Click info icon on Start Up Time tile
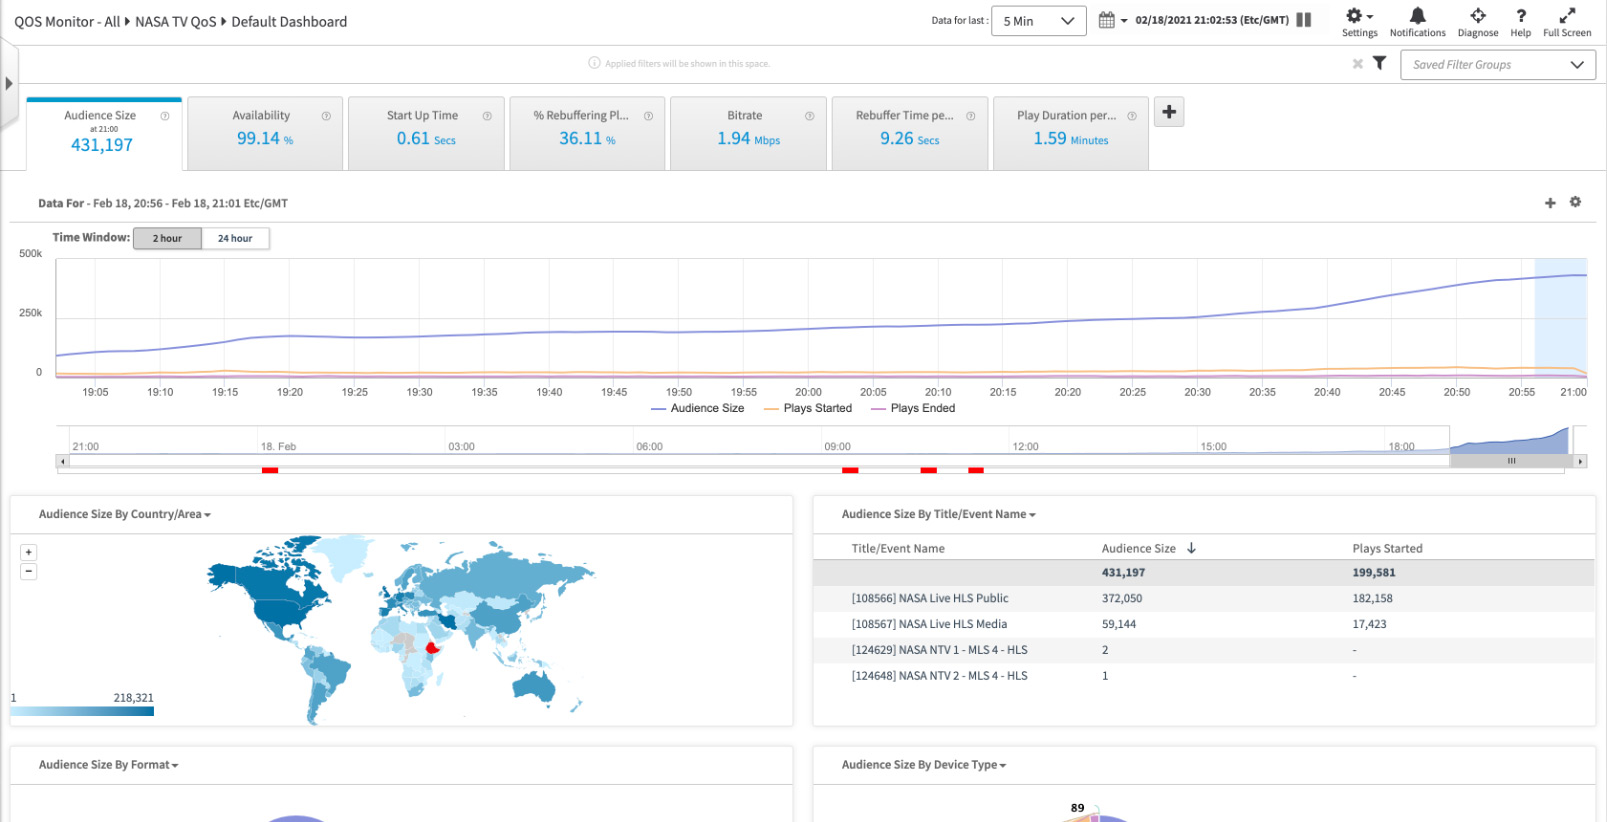The height and width of the screenshot is (822, 1607). (487, 116)
